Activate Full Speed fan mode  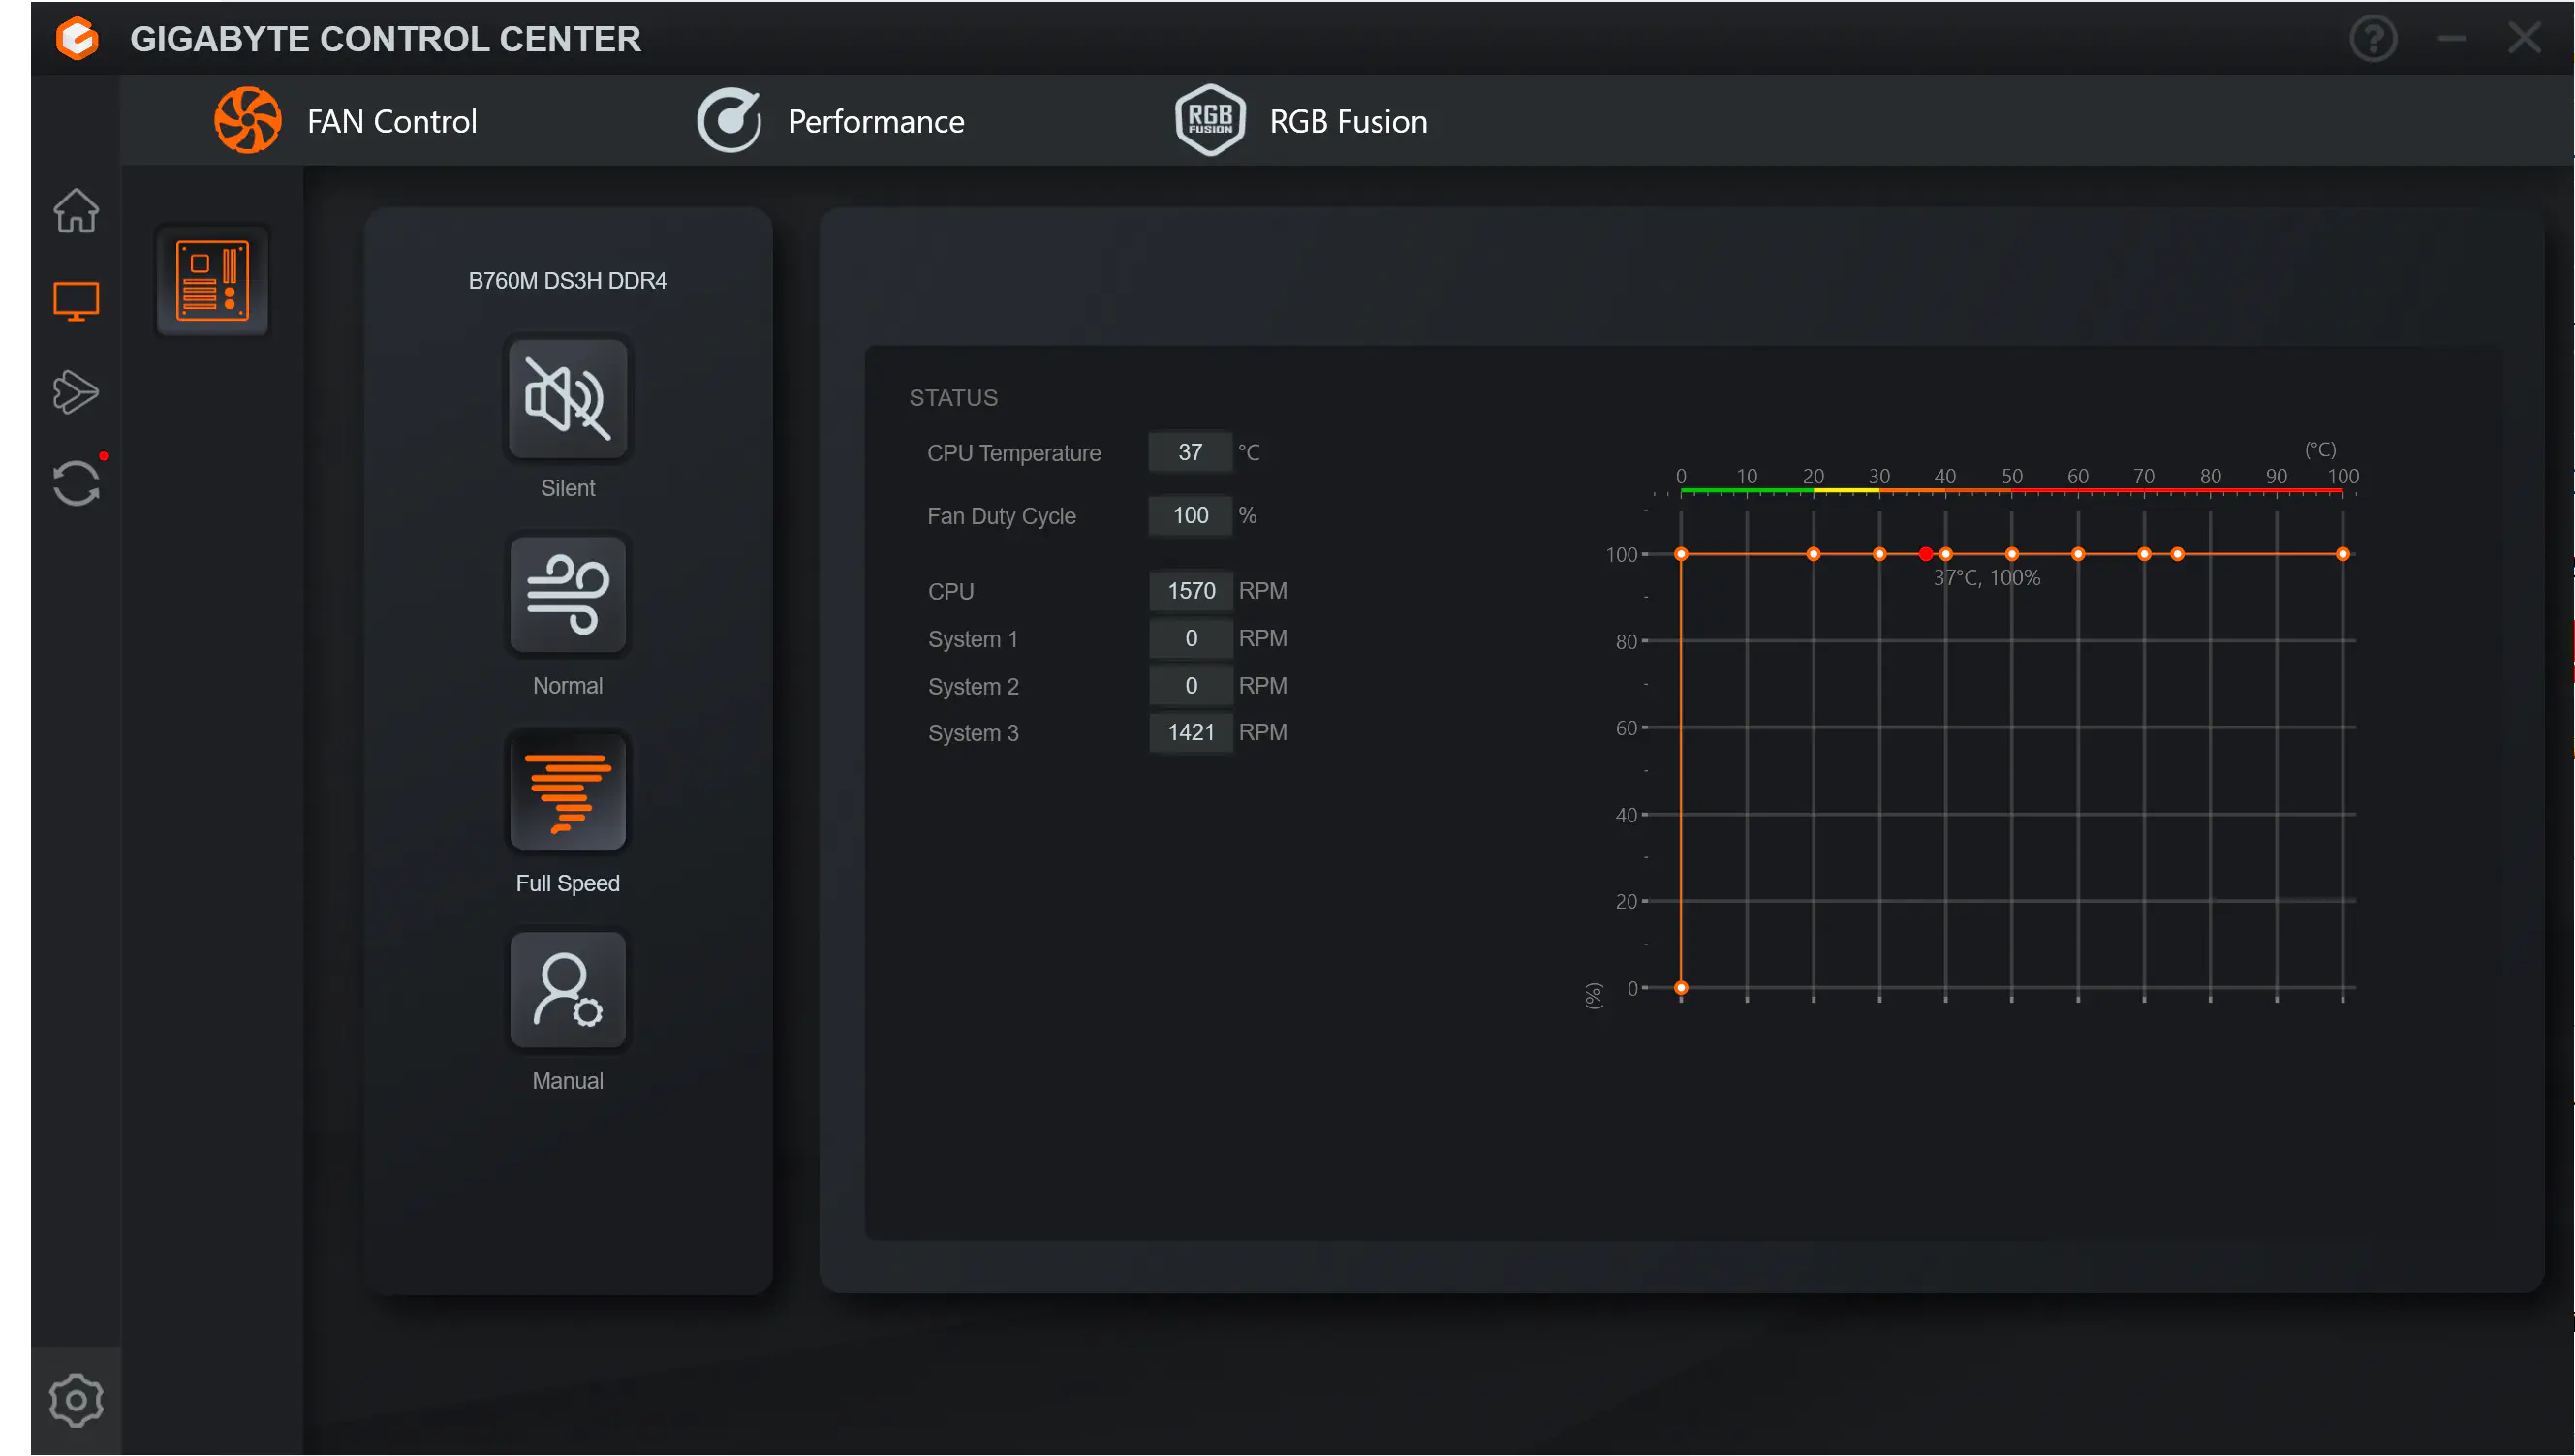point(568,793)
